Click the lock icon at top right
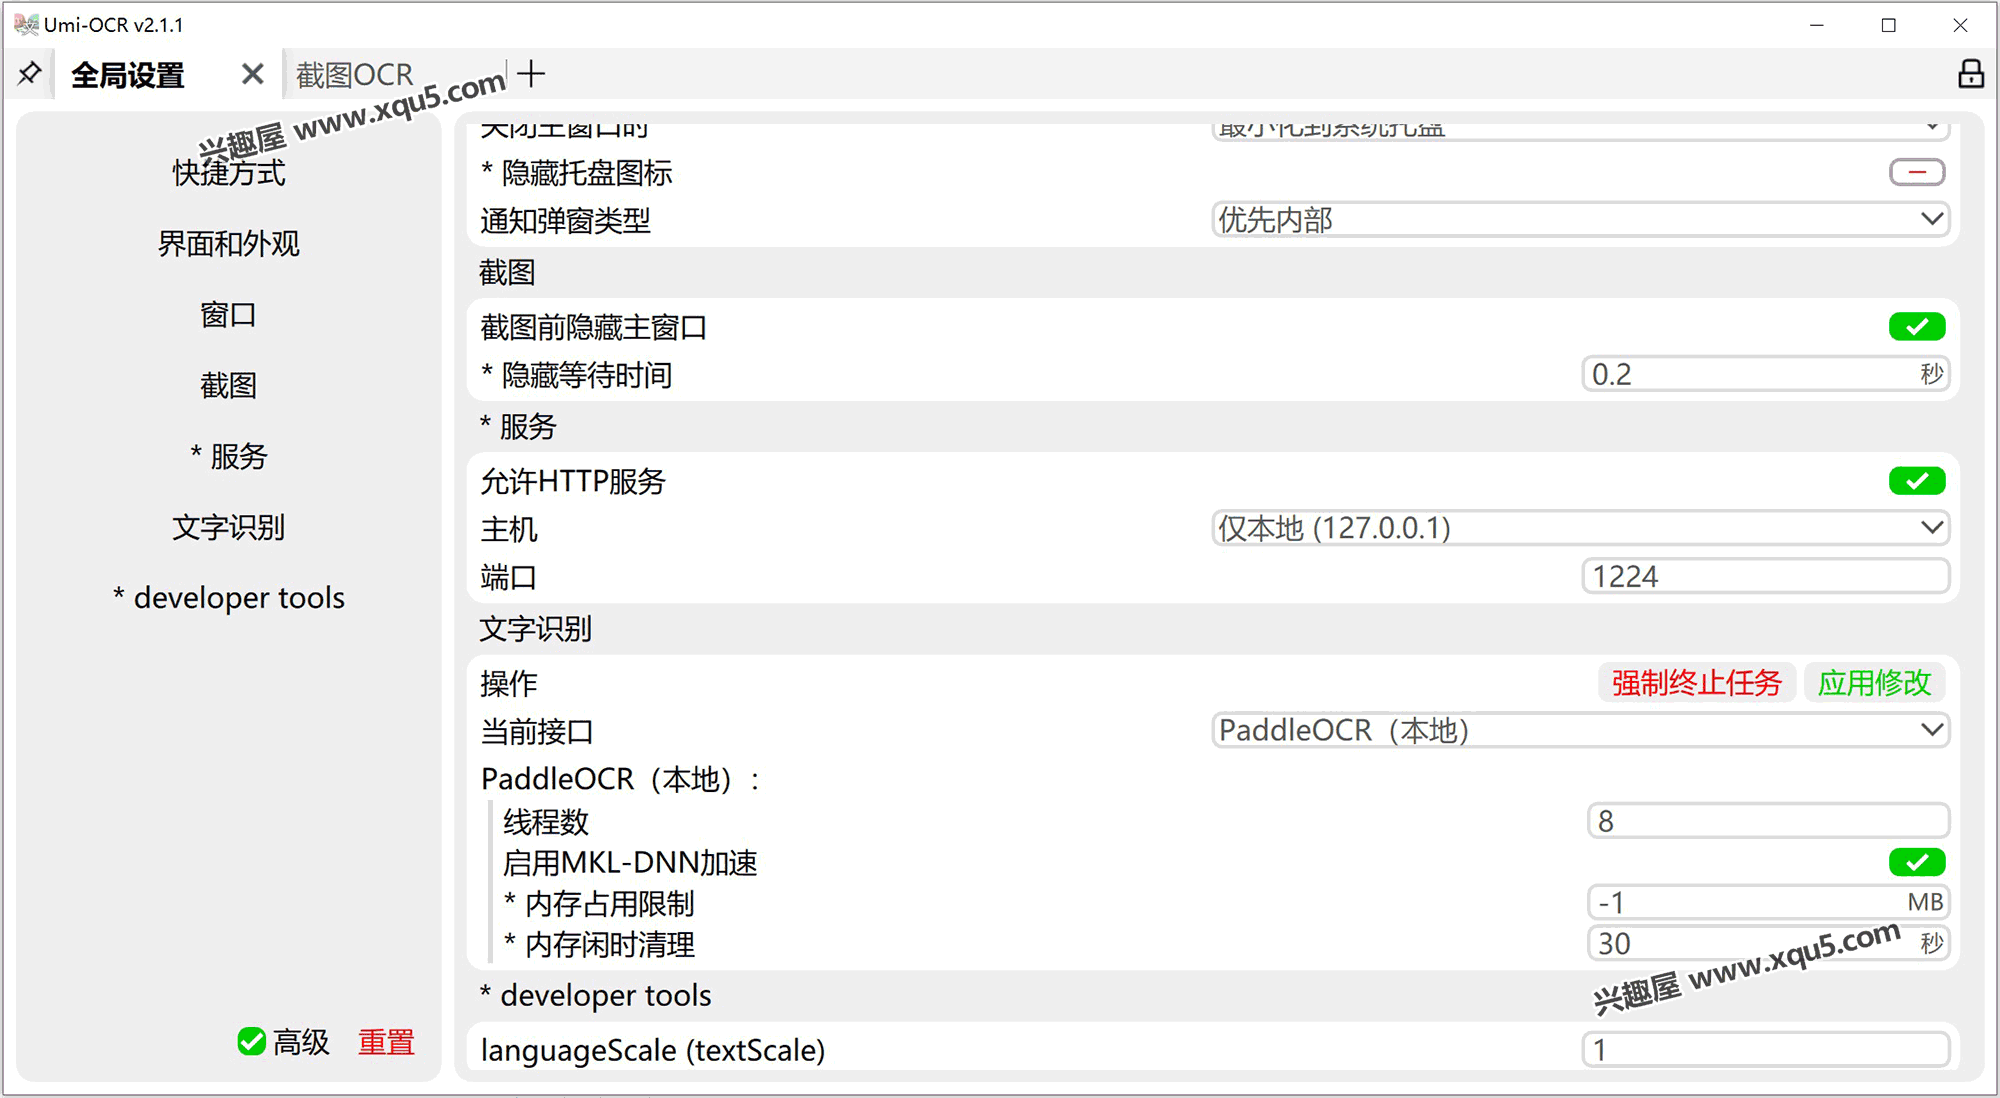Screen dimensions: 2000x1098 tap(1970, 74)
